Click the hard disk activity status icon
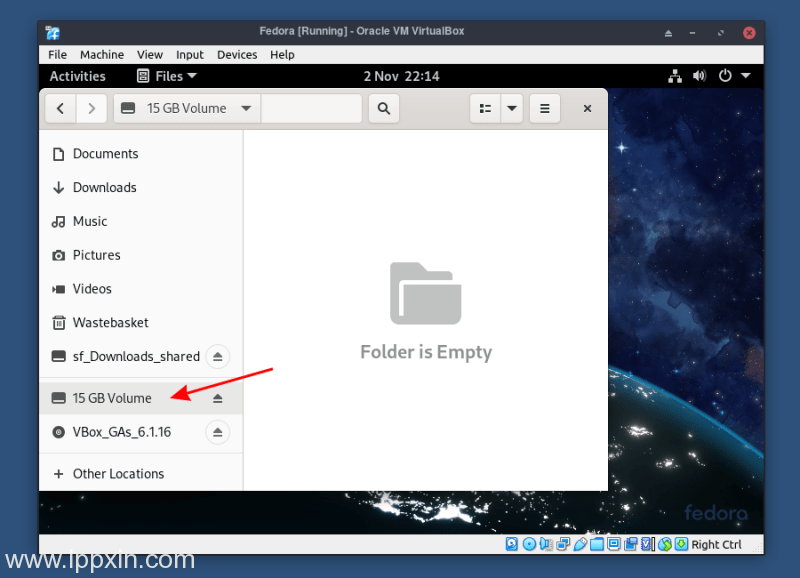This screenshot has height=578, width=800. tap(512, 544)
